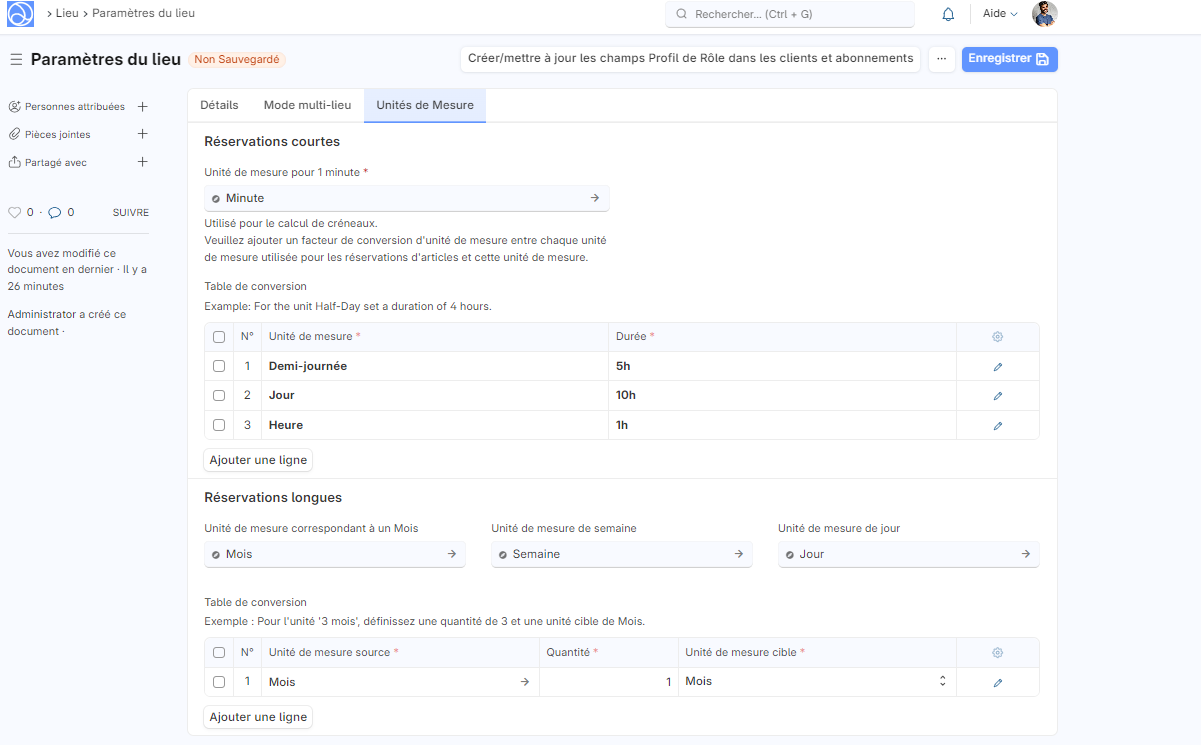Click the Enregistrer save button

pos(1009,59)
